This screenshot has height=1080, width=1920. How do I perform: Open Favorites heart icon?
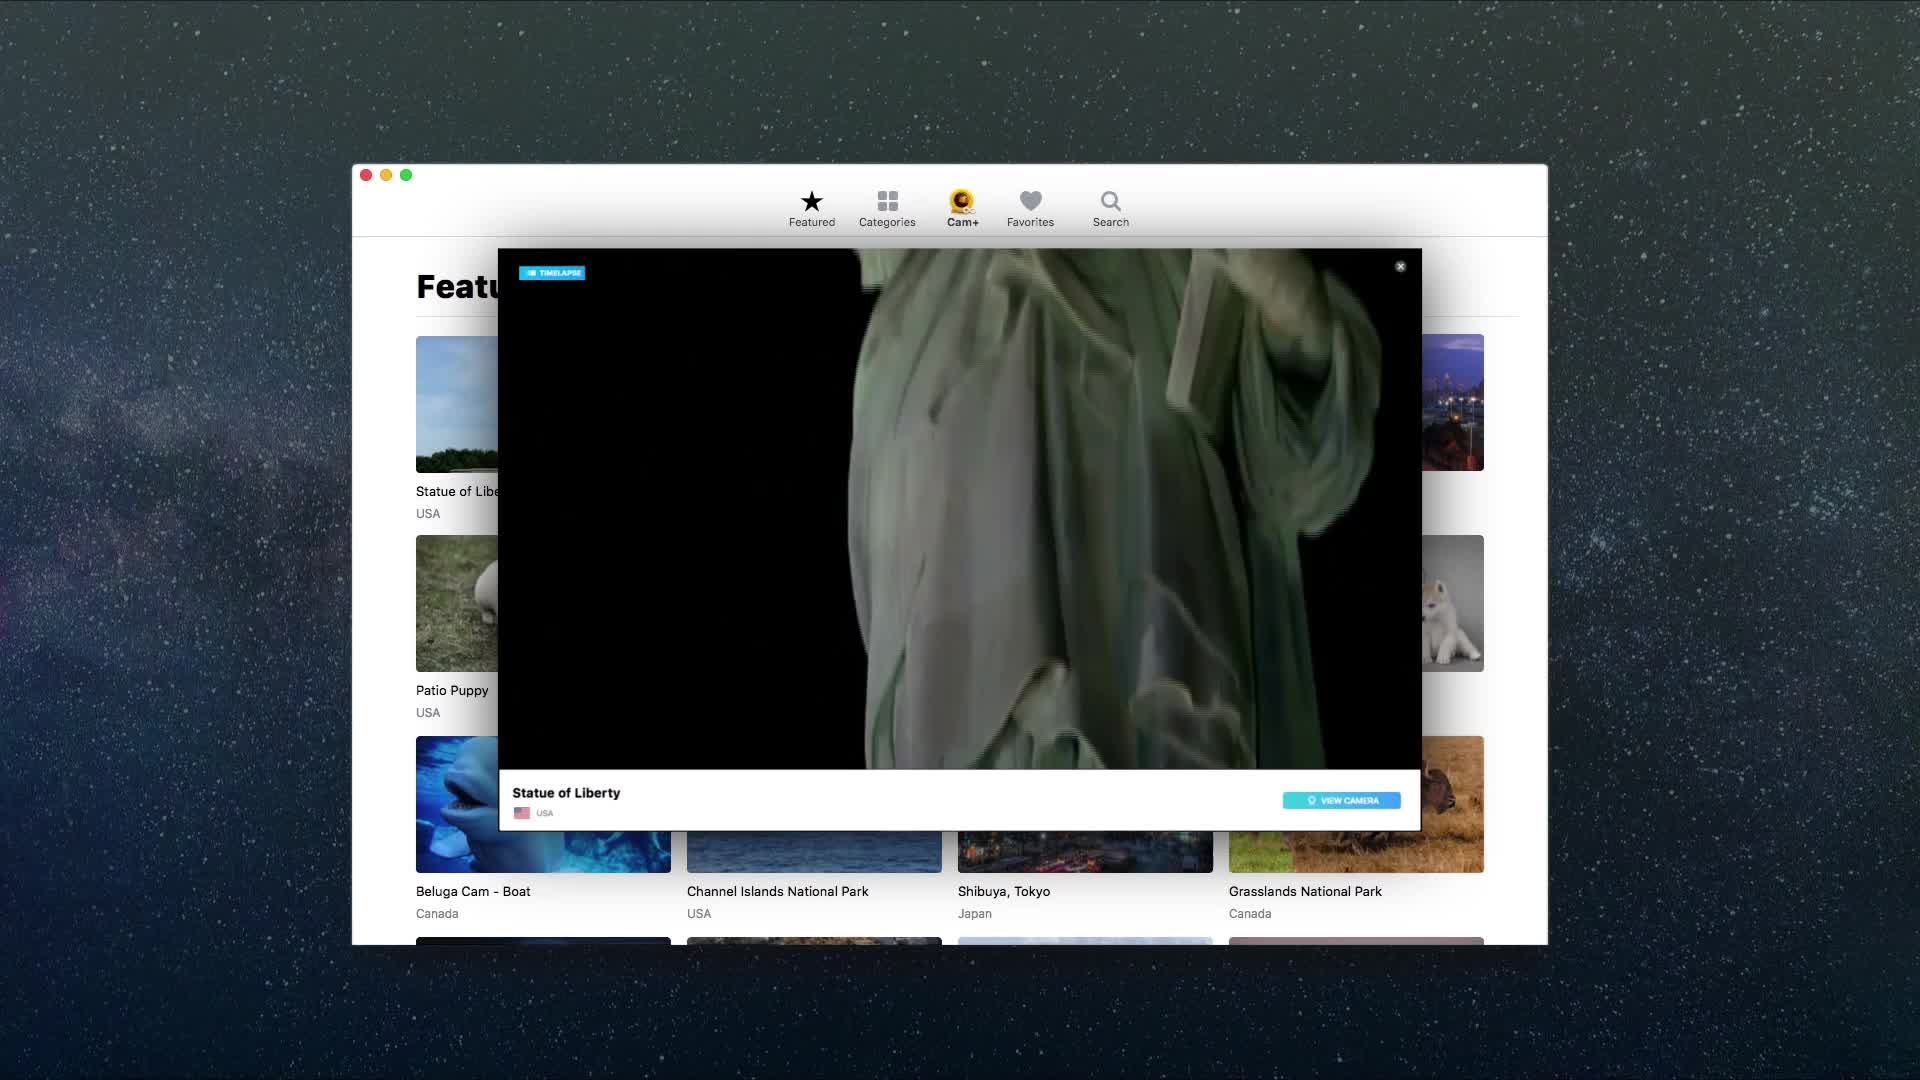(x=1030, y=201)
